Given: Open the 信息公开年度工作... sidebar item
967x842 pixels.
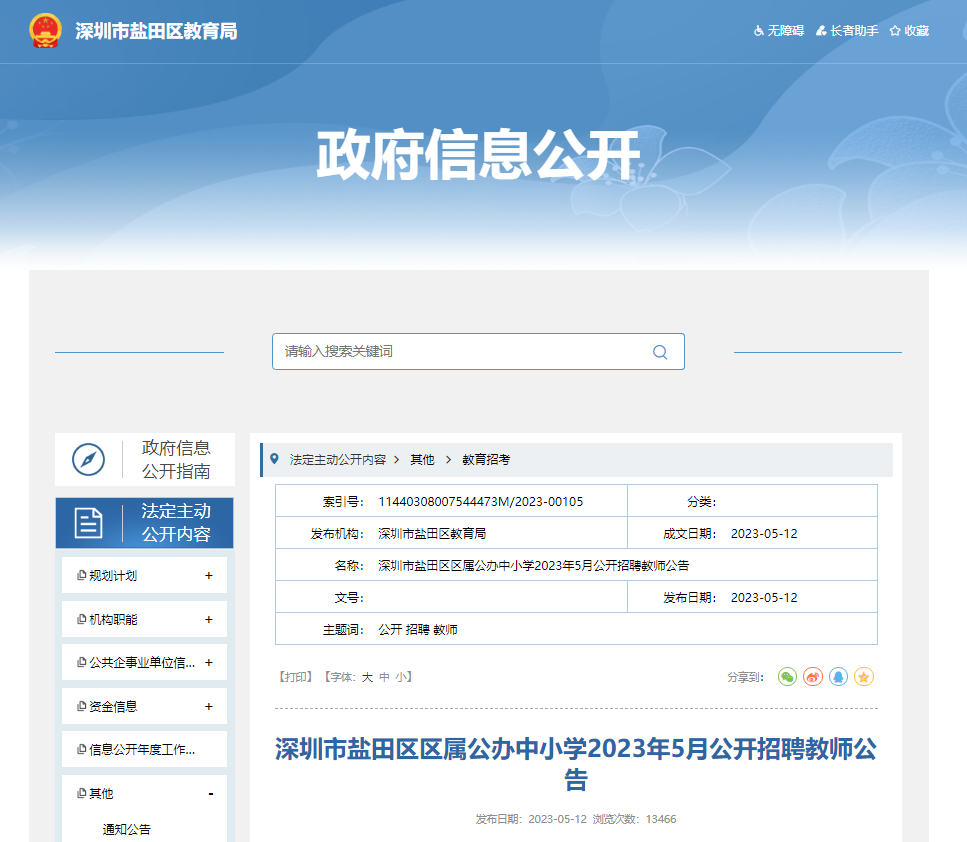Looking at the screenshot, I should tap(142, 749).
